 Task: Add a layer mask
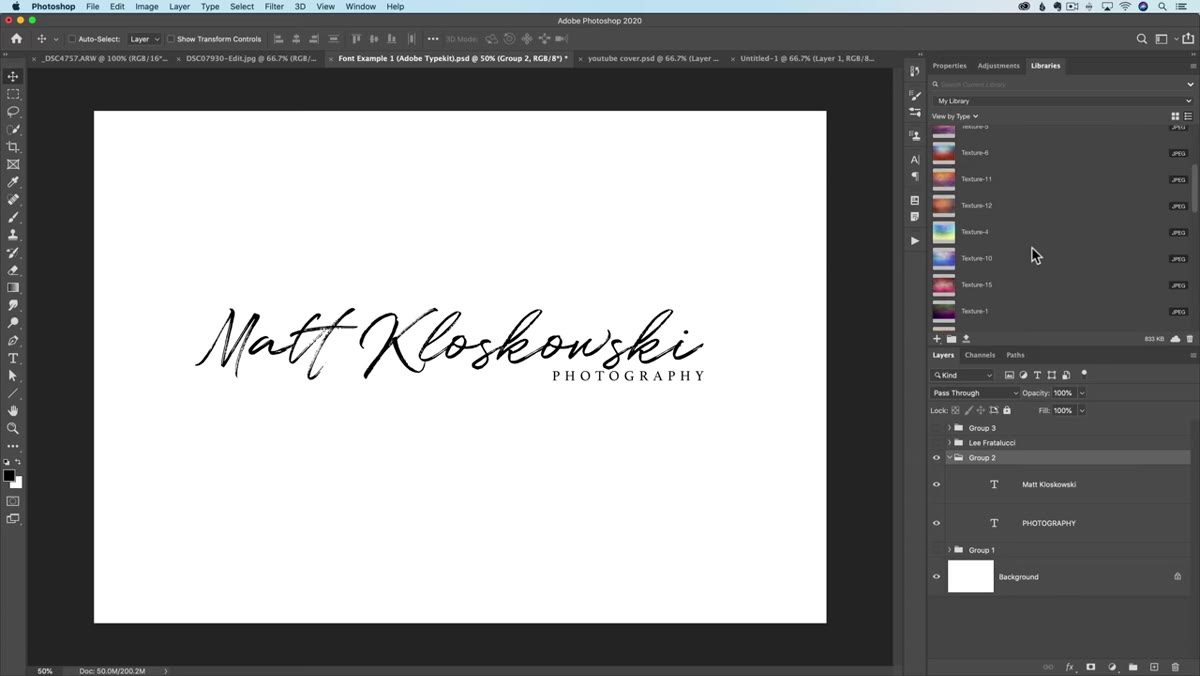click(x=1091, y=667)
